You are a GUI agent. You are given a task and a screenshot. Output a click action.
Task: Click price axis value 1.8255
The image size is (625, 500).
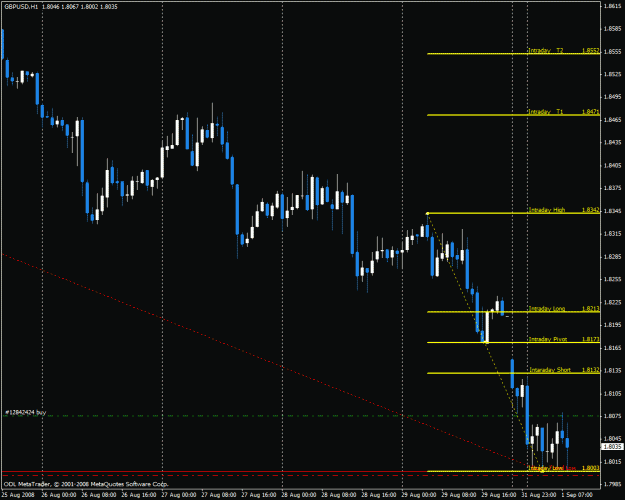[612, 280]
